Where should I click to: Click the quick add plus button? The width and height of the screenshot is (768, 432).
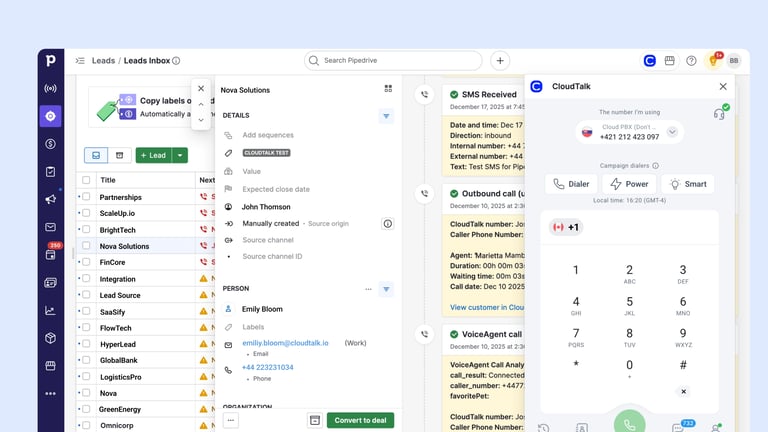point(500,61)
